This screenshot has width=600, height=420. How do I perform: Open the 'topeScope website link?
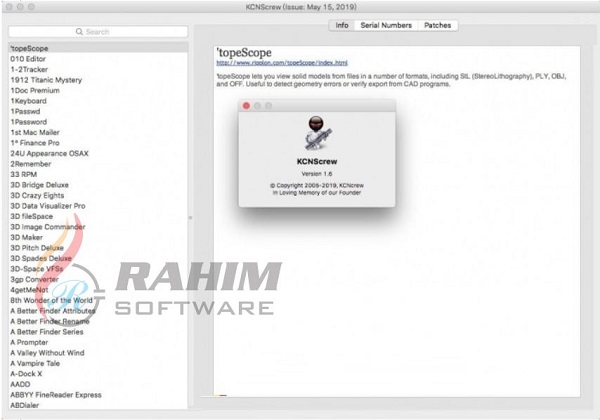coord(282,63)
